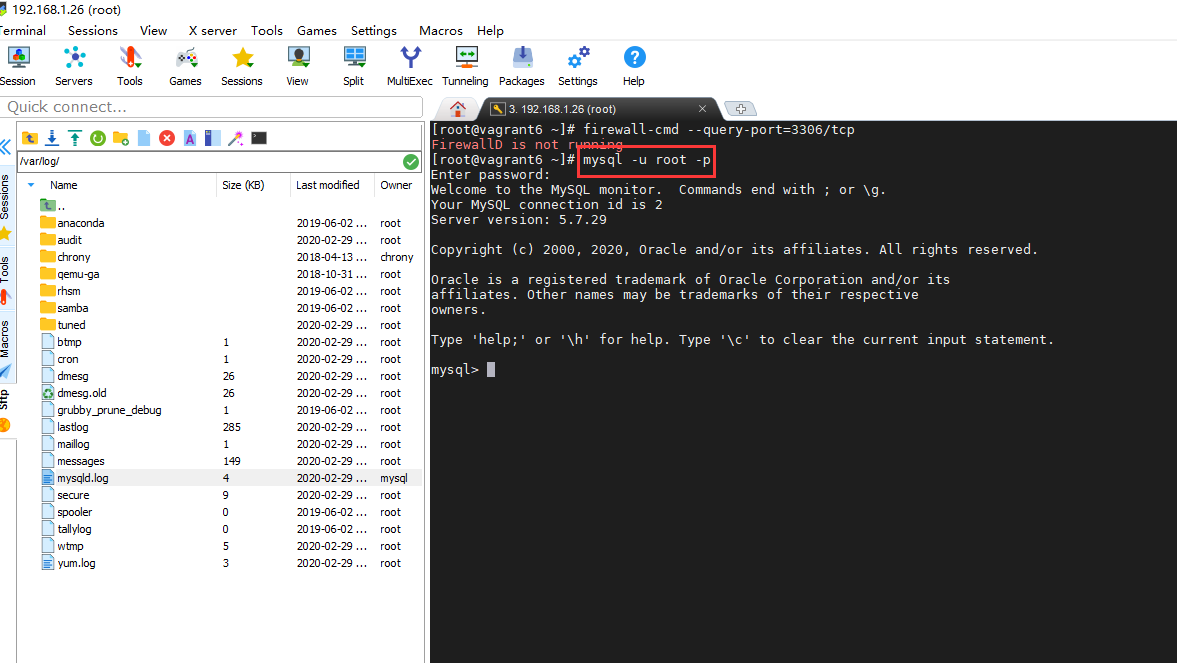Close the 192.168.1.26 terminal tab
1177x663 pixels.
703,109
